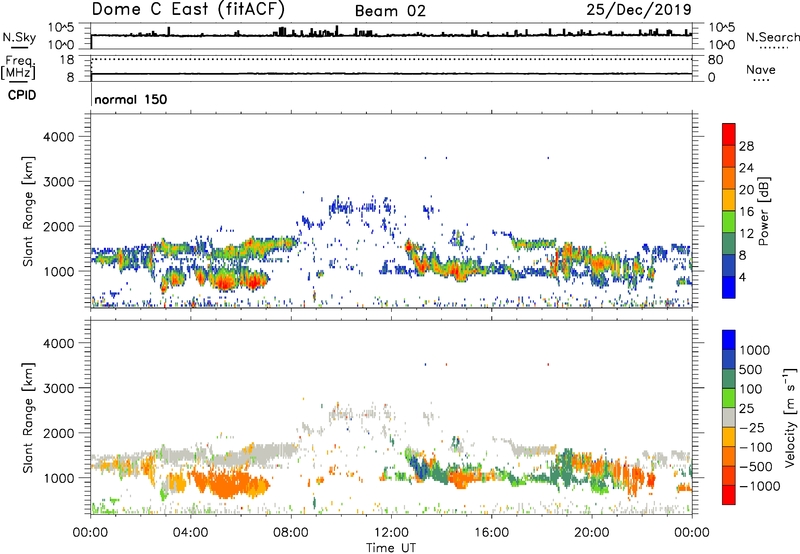Pick the bottom bright blue power swatch
The image size is (800, 554).
[x=729, y=288]
